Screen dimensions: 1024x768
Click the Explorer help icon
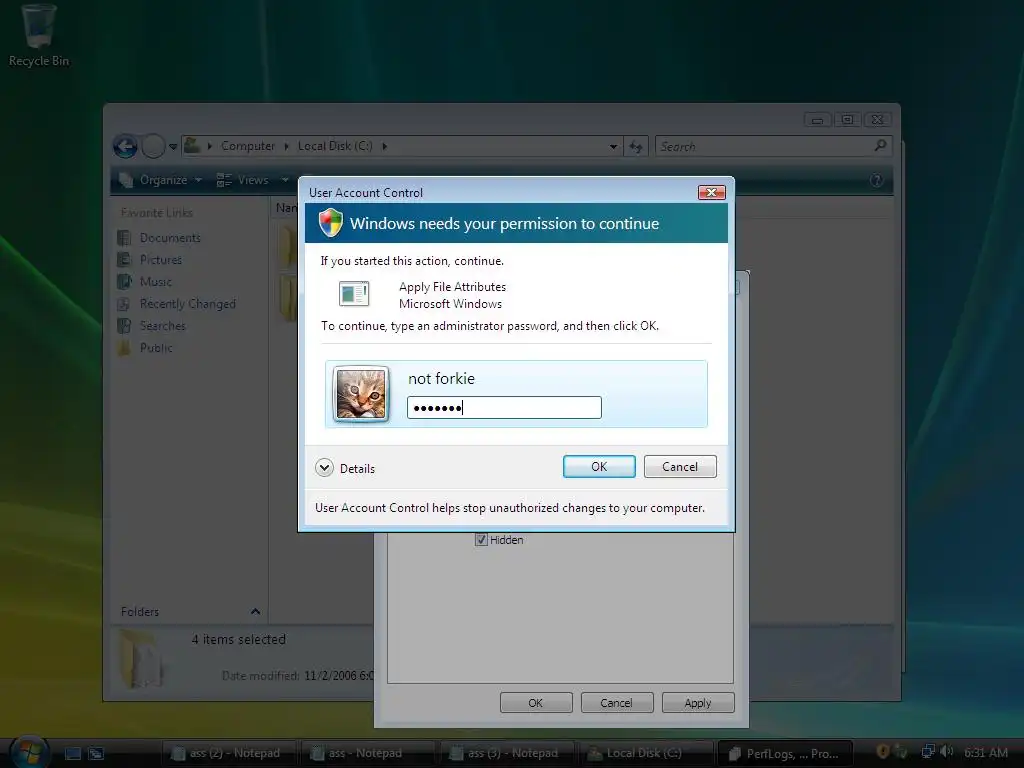click(876, 180)
